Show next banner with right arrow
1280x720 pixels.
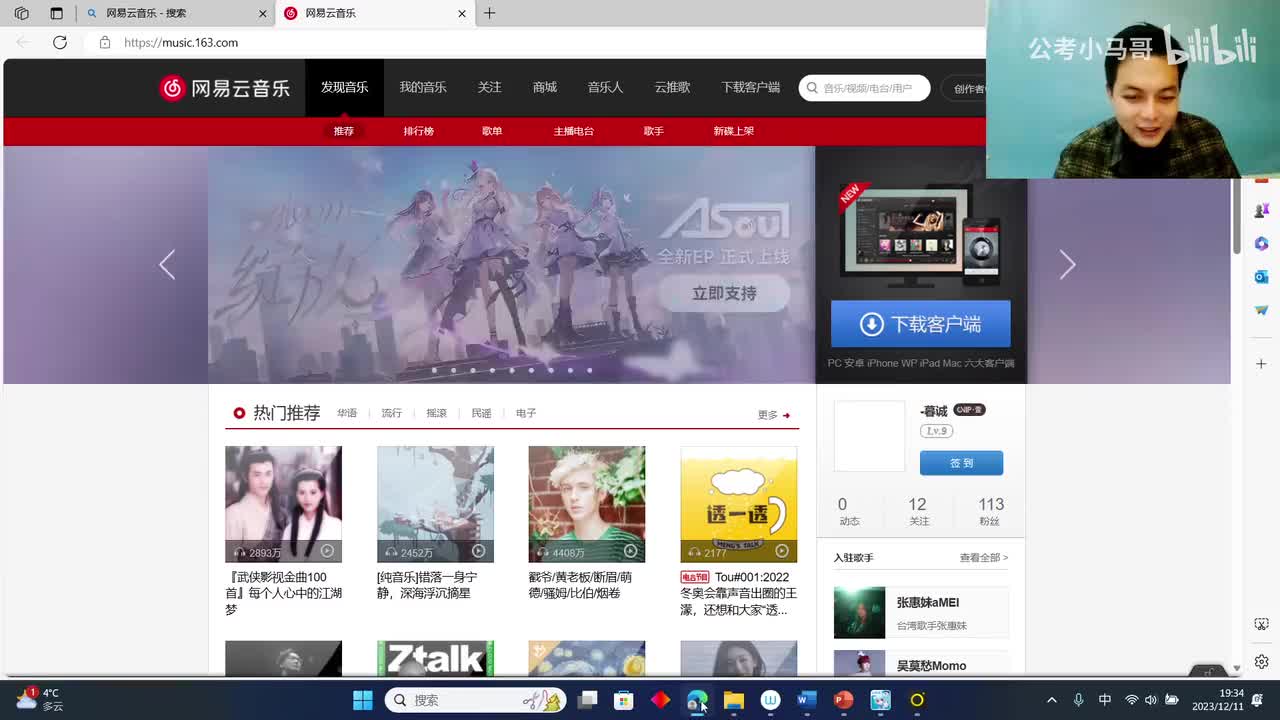click(1067, 265)
